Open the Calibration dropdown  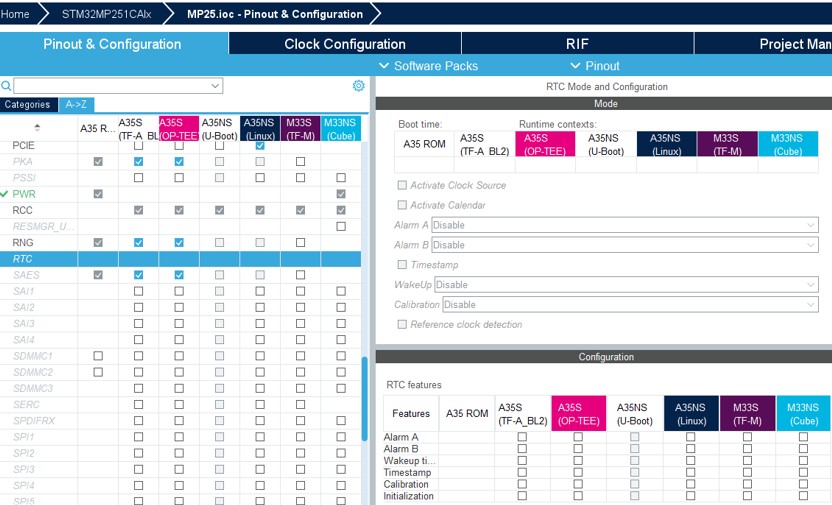pos(630,304)
